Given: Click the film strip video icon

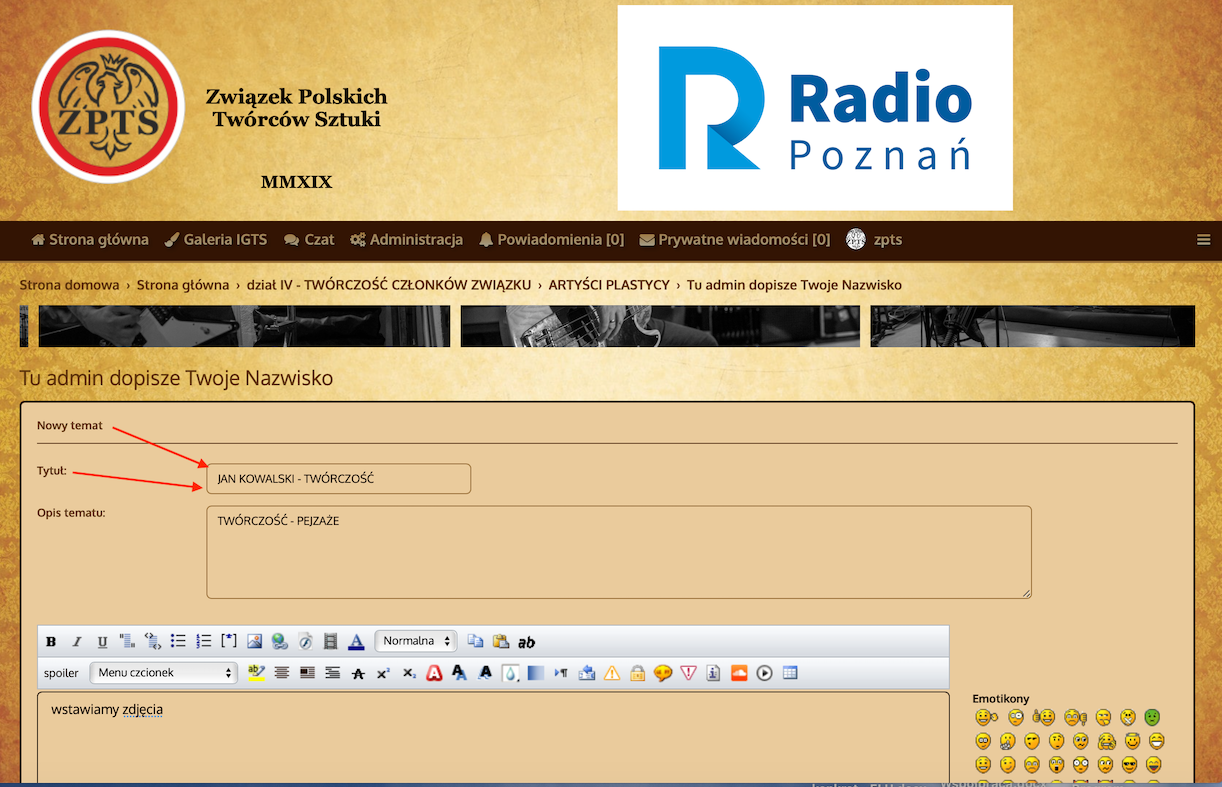Looking at the screenshot, I should (331, 642).
